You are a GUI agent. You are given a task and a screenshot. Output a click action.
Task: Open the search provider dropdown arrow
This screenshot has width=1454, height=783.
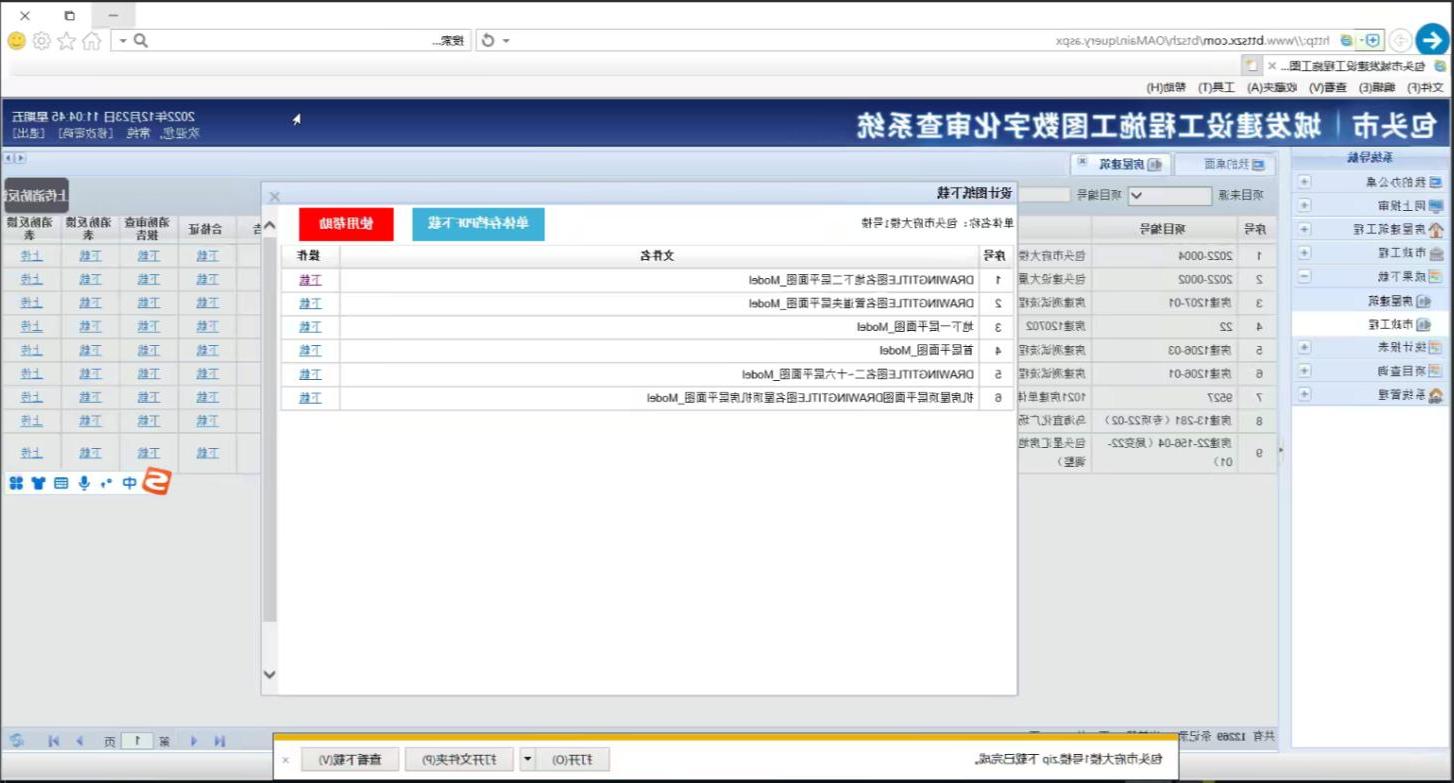[122, 41]
